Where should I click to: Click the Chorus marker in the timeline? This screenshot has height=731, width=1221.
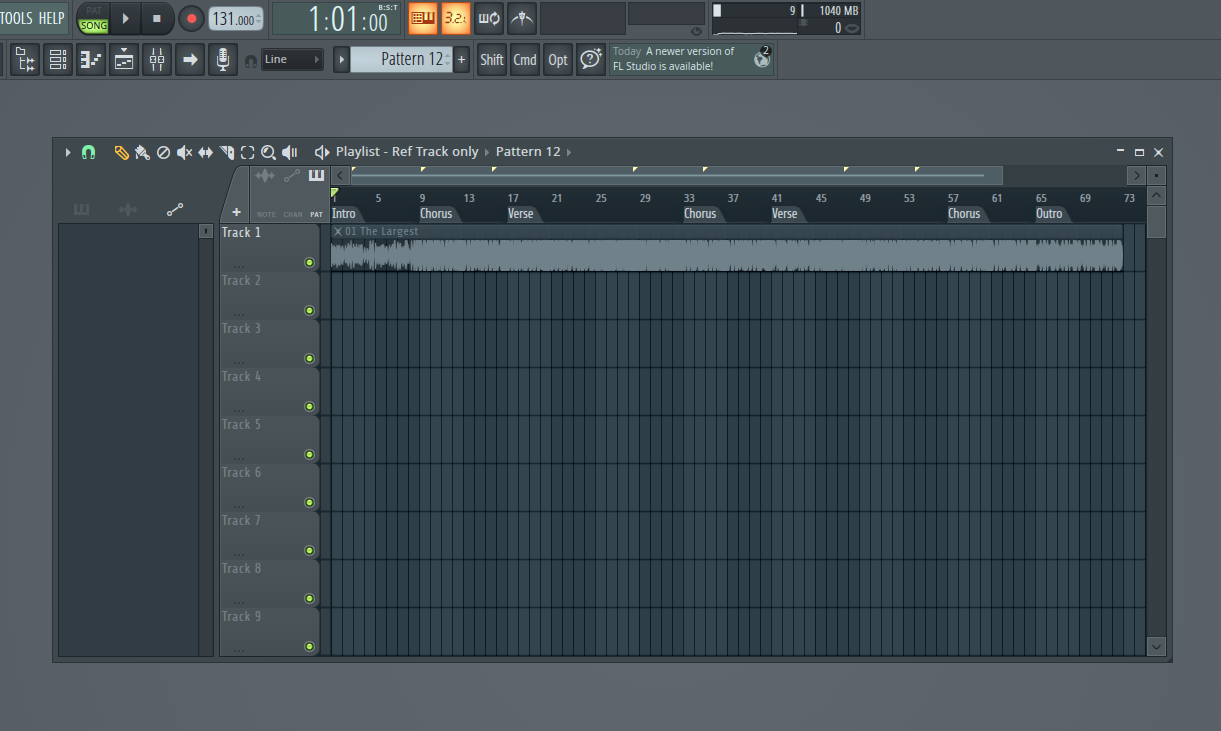click(x=436, y=213)
